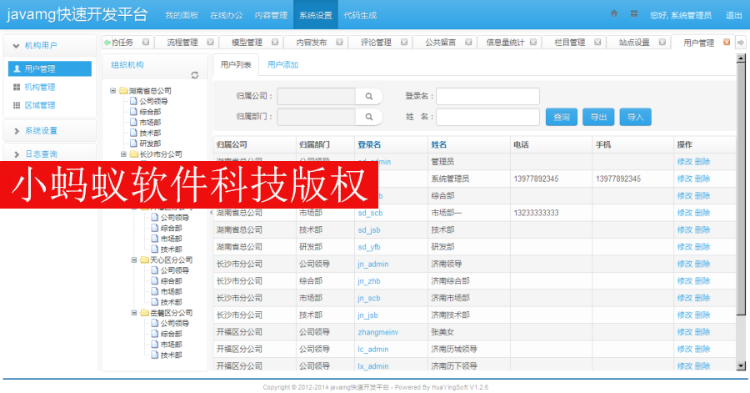Click 修改 for lc_admin row
This screenshot has height=393, width=750.
point(684,349)
